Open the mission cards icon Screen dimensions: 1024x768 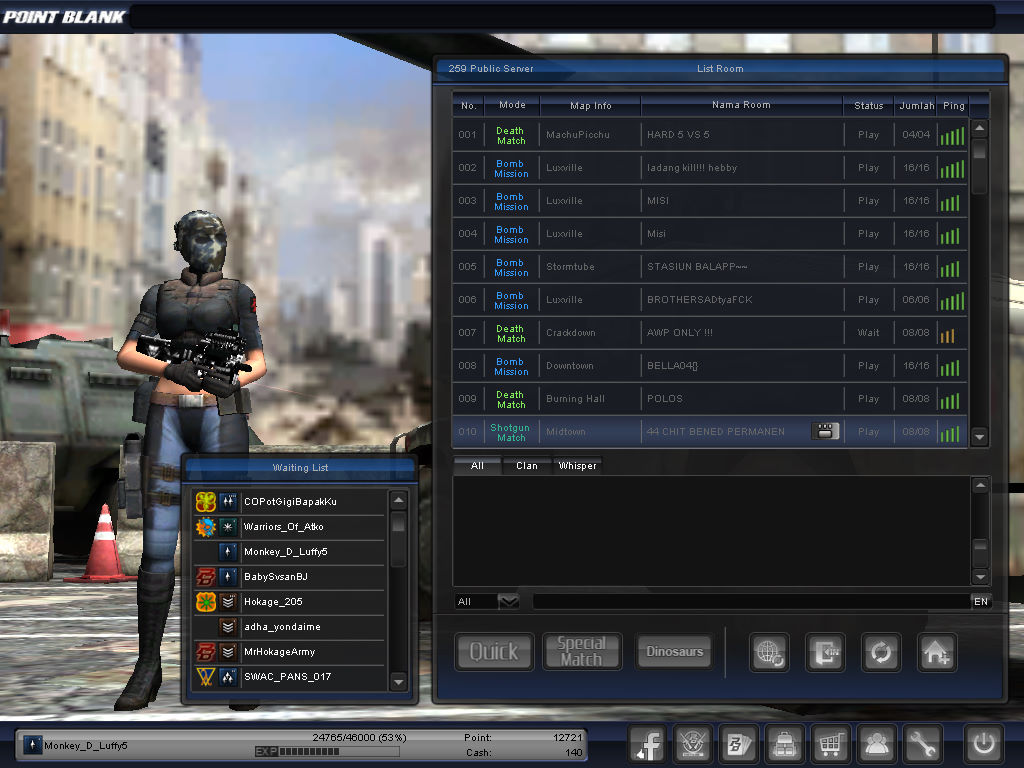[x=738, y=743]
